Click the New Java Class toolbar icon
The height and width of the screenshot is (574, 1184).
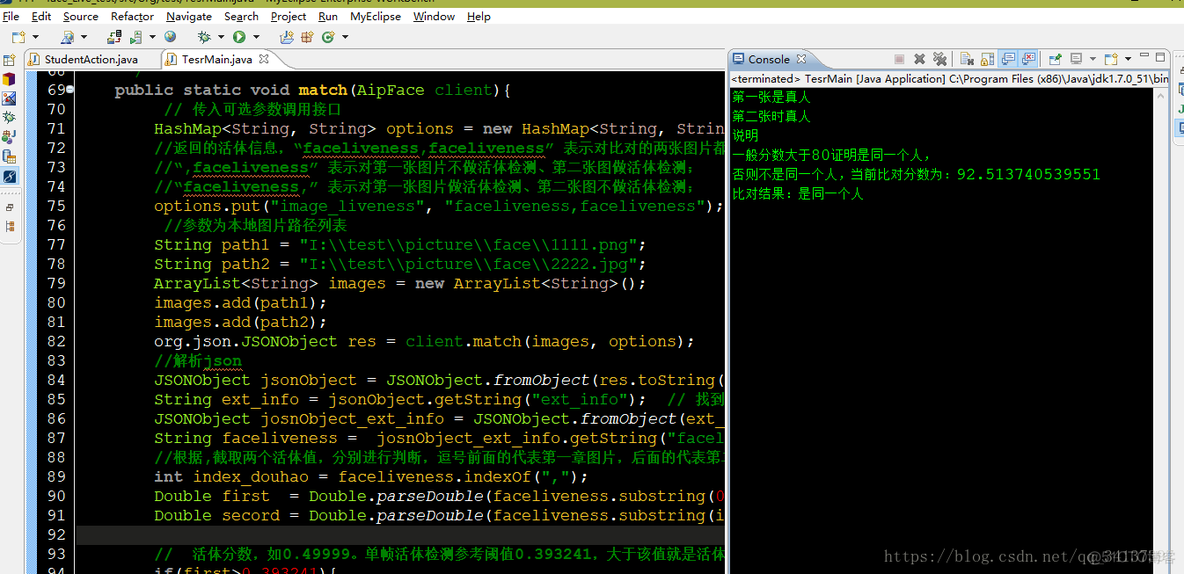[x=328, y=36]
